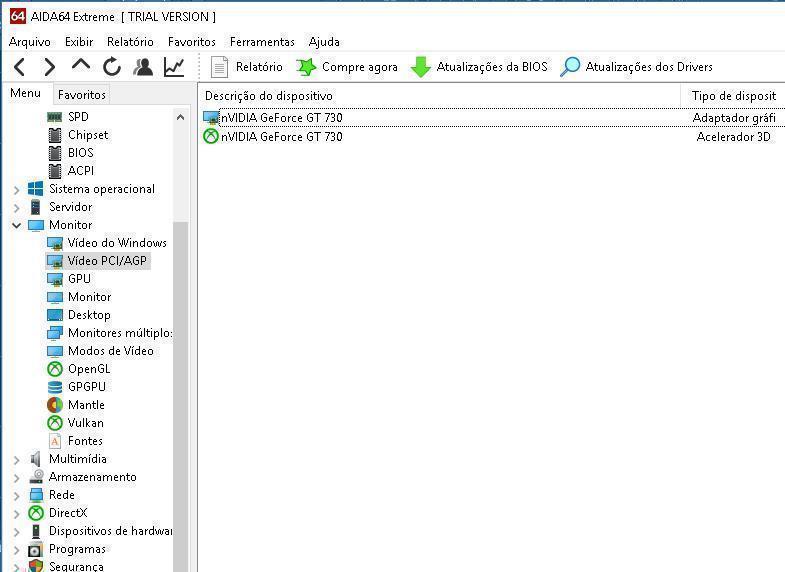Click Compre agora toolbar label
Viewport: 785px width, 572px height.
click(360, 67)
